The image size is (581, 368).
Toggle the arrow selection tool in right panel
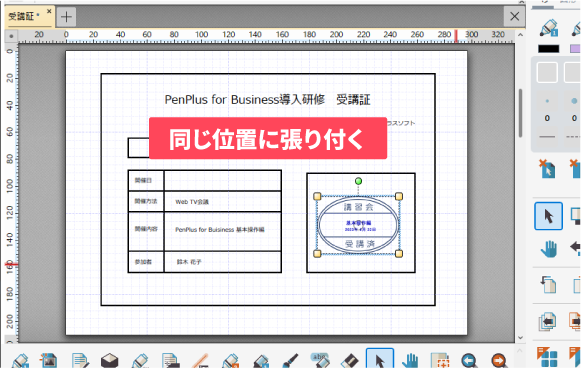pos(548,216)
